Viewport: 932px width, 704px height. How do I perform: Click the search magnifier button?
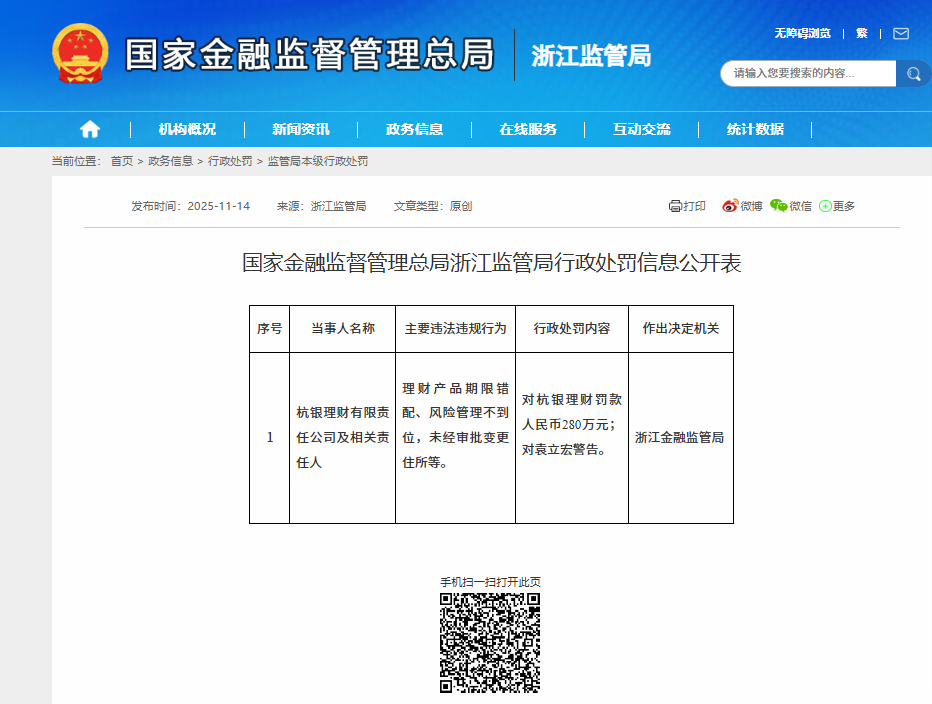click(x=914, y=74)
